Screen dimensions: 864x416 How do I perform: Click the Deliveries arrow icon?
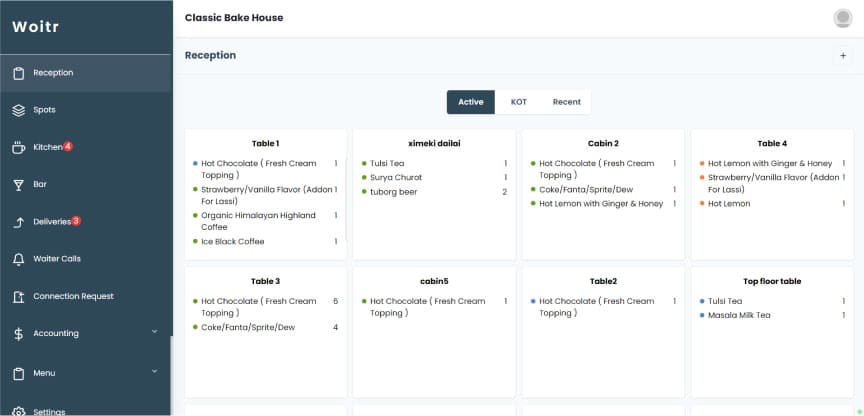point(18,222)
